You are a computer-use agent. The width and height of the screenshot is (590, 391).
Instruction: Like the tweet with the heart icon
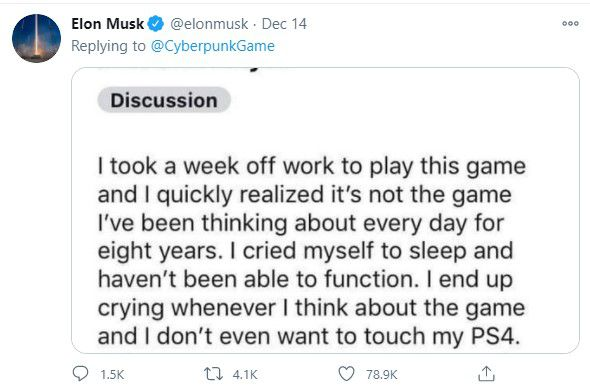click(x=346, y=374)
